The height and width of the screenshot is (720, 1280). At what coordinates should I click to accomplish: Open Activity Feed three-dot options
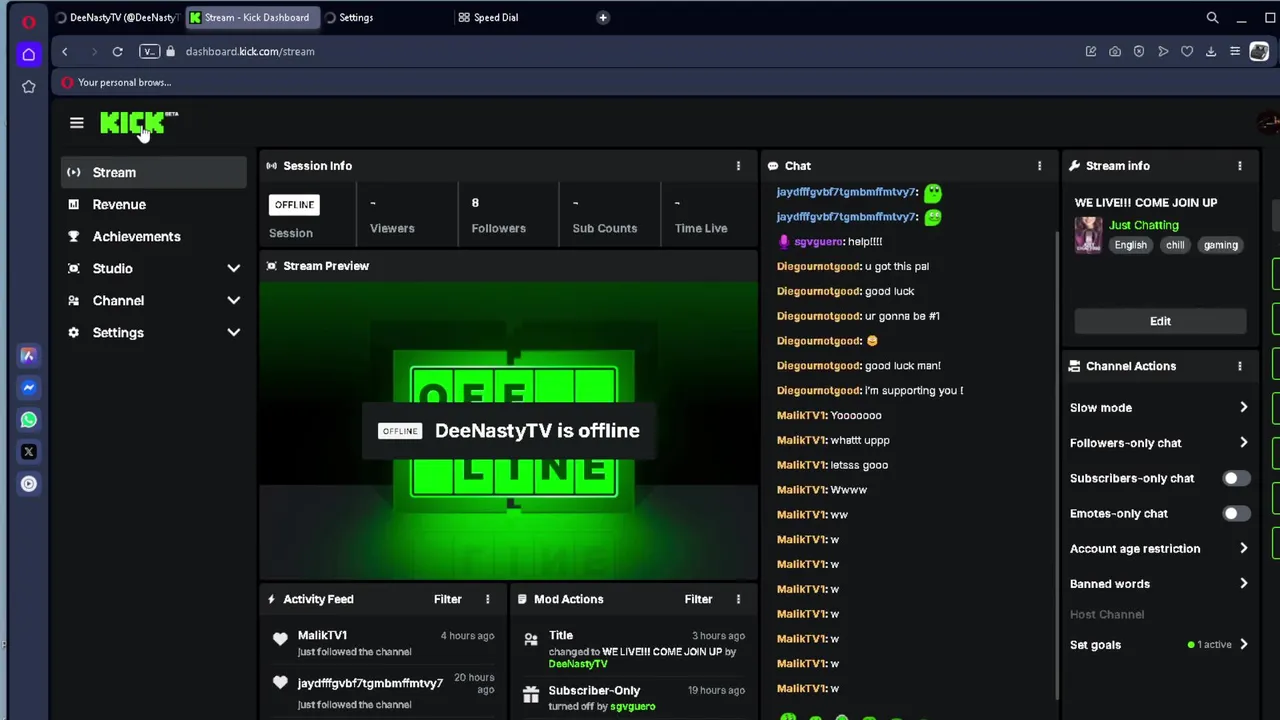(x=488, y=599)
